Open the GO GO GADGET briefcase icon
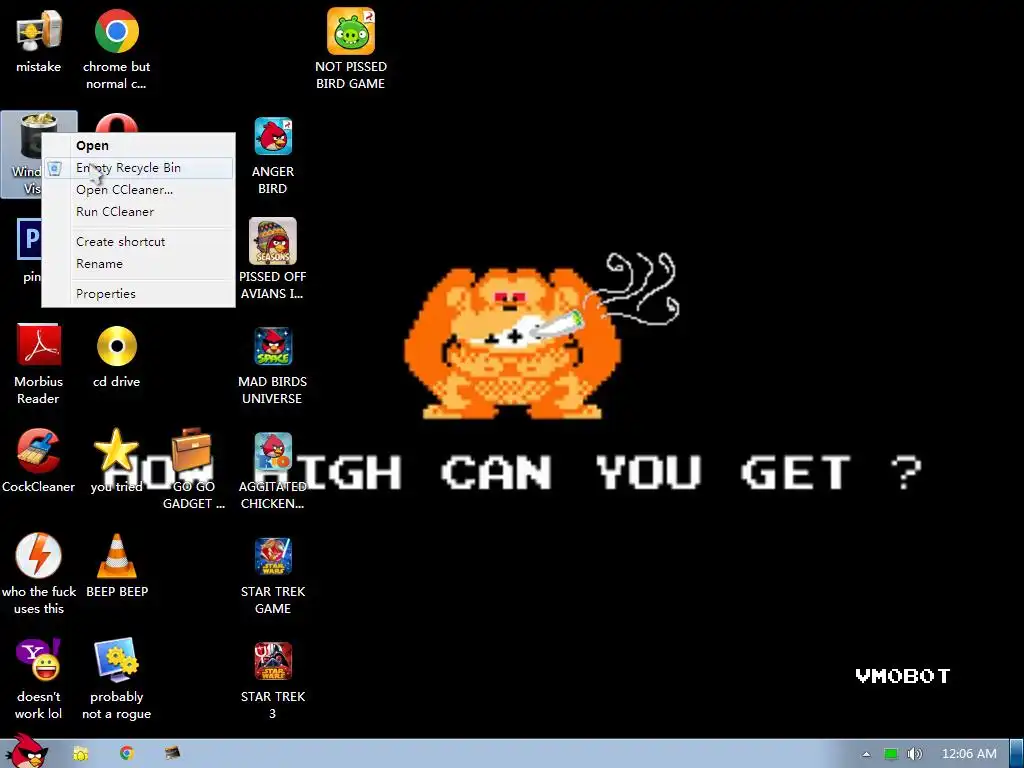 (x=192, y=449)
